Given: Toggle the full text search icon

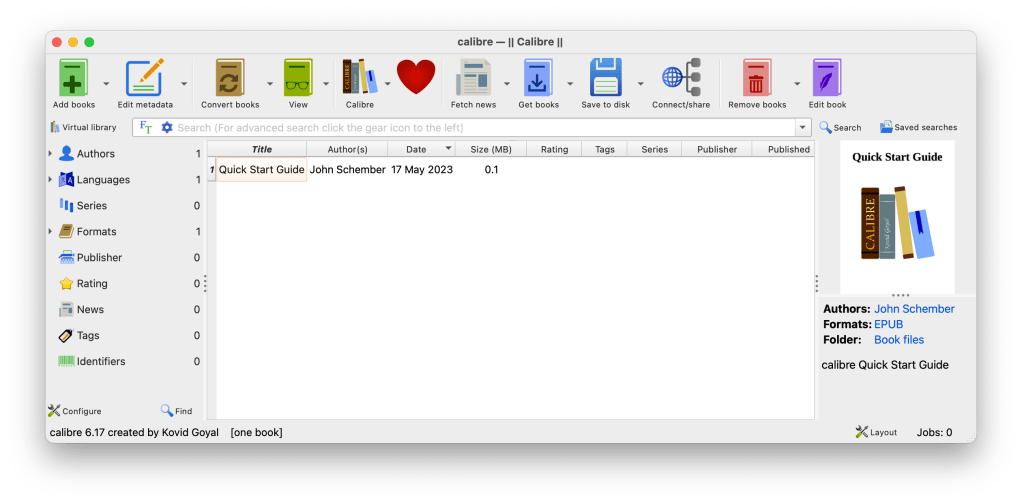Looking at the screenshot, I should 146,128.
